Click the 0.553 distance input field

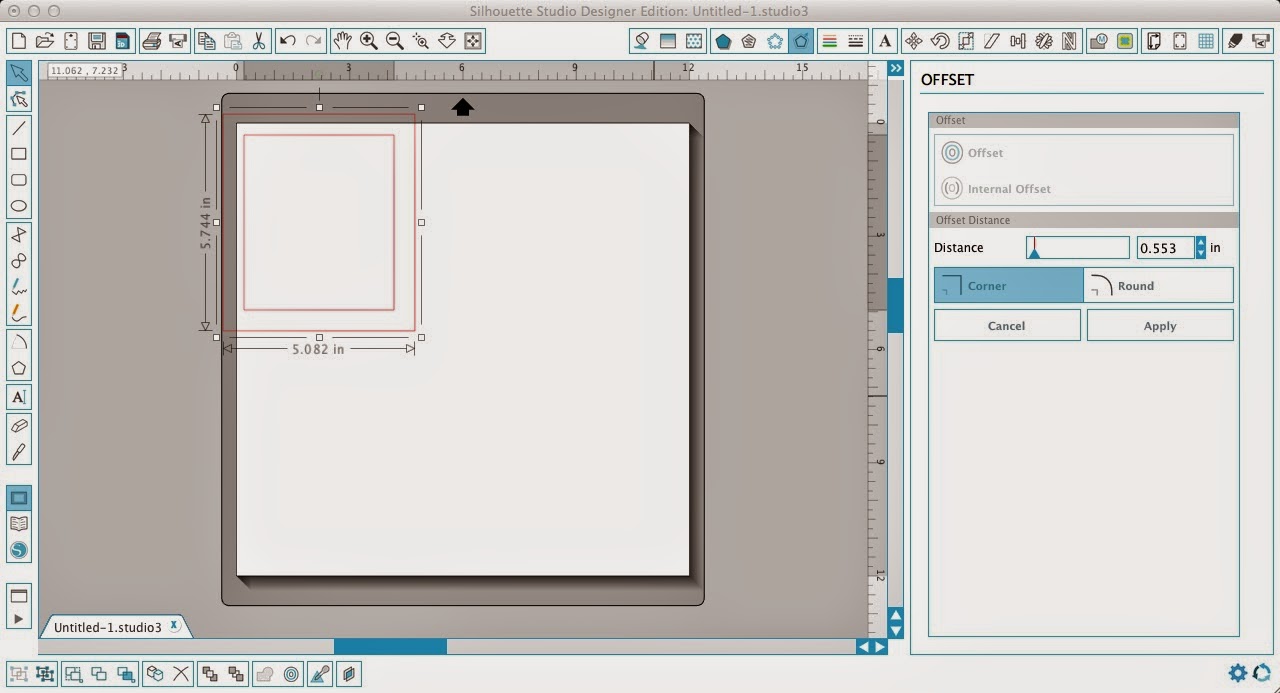pyautogui.click(x=1165, y=247)
